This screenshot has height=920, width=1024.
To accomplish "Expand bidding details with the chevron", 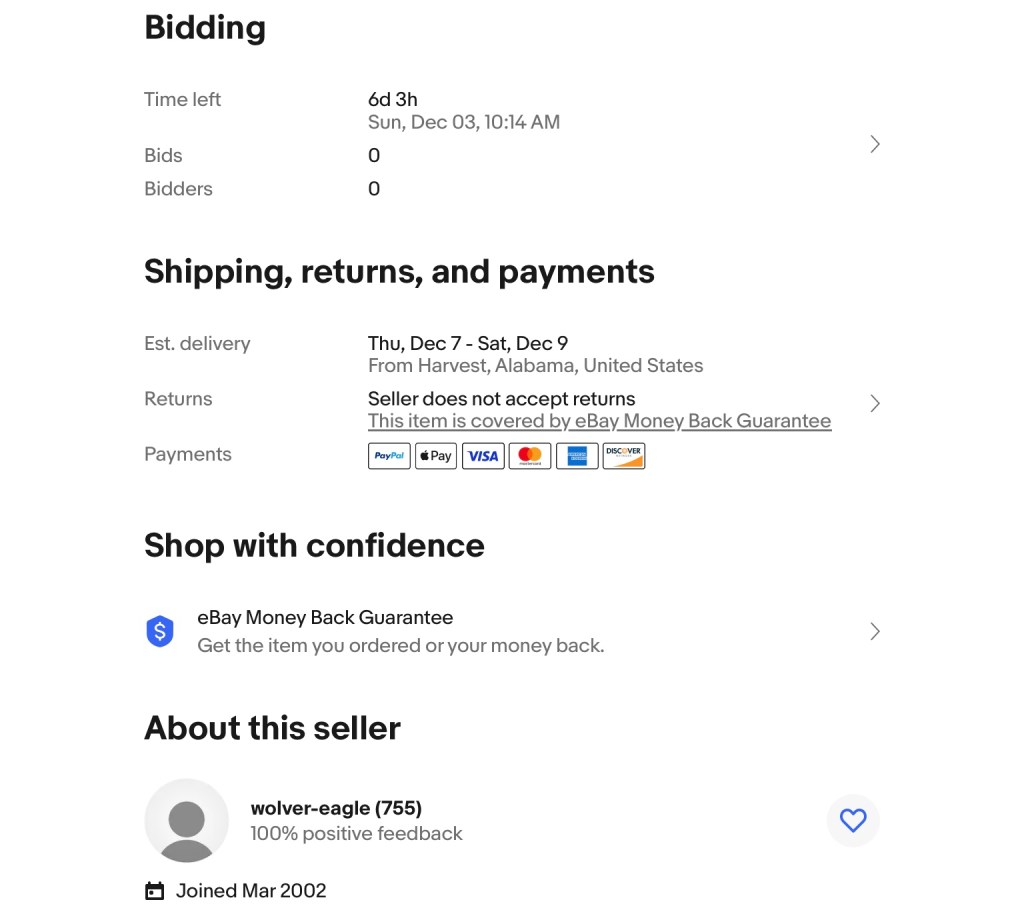I will pyautogui.click(x=875, y=144).
